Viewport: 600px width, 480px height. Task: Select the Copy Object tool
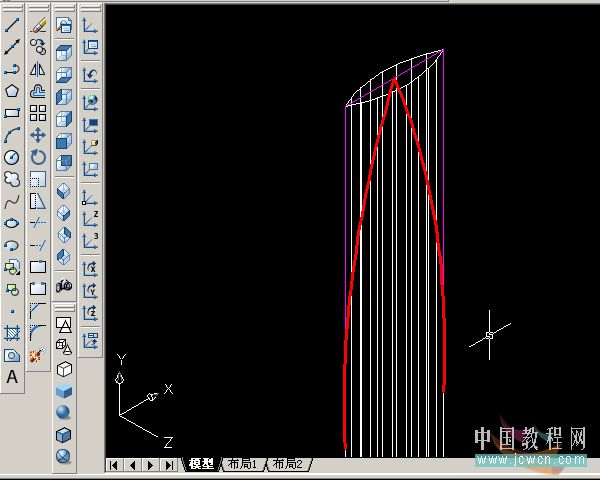click(38, 47)
